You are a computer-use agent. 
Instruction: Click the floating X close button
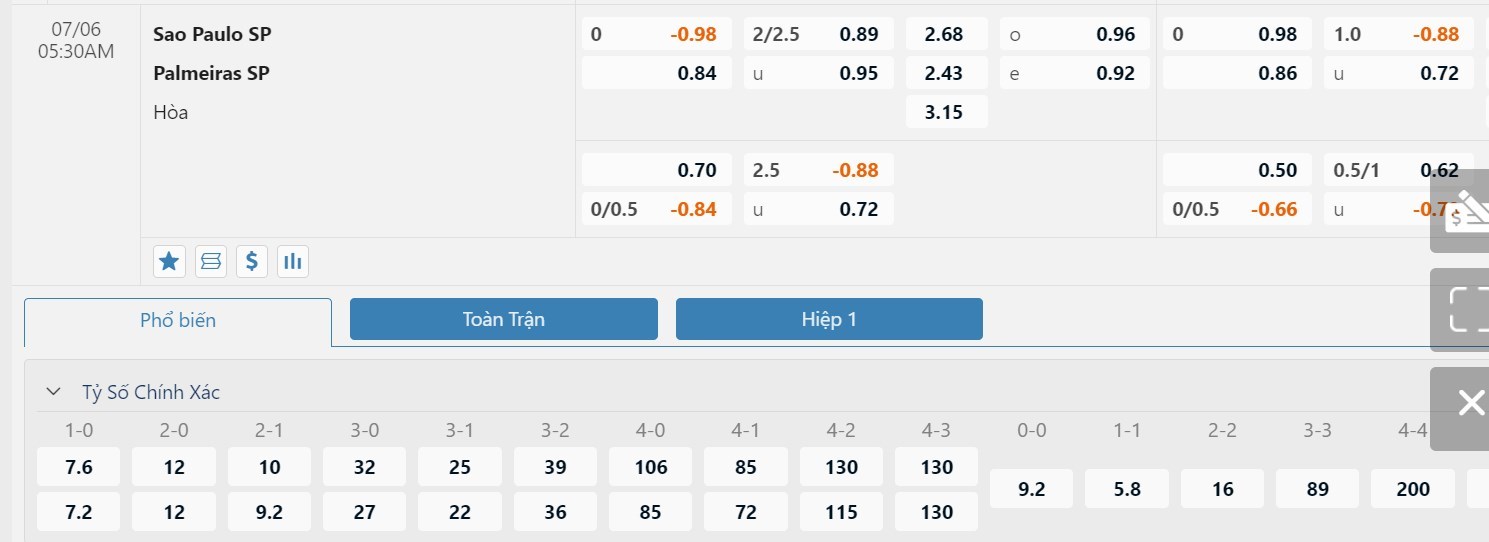tap(1470, 404)
